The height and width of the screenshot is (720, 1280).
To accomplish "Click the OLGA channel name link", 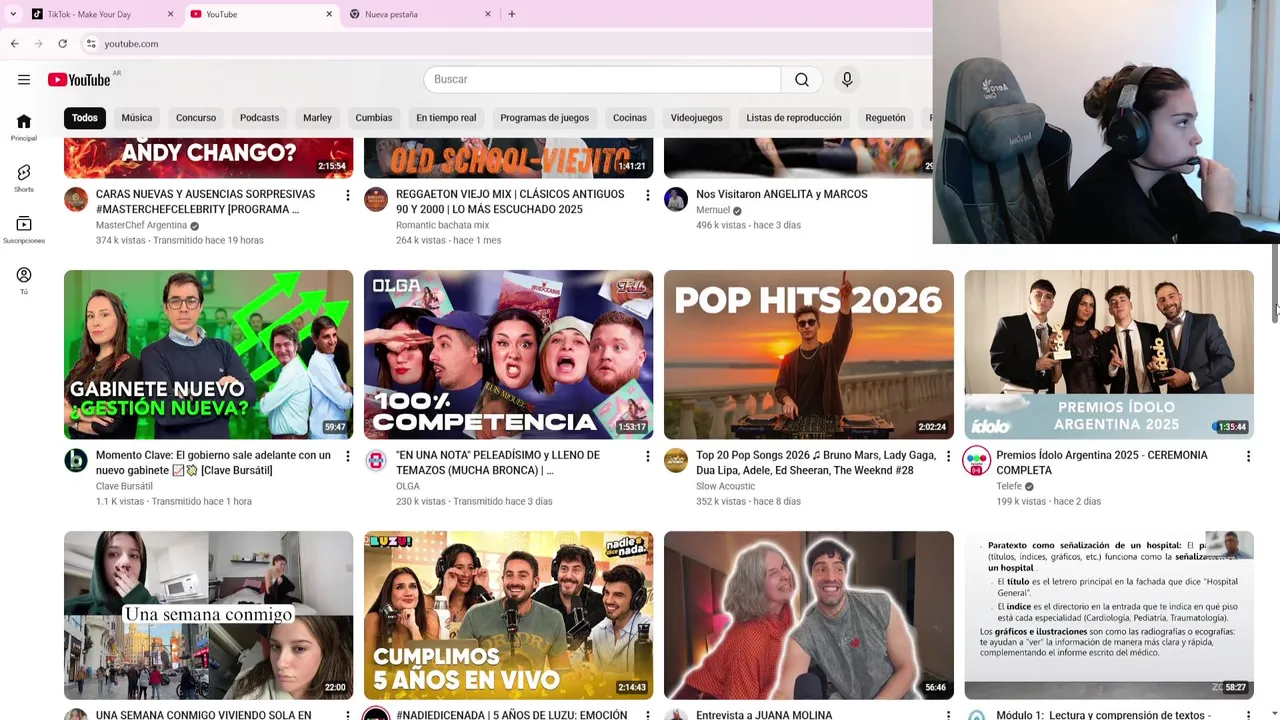I will point(408,486).
